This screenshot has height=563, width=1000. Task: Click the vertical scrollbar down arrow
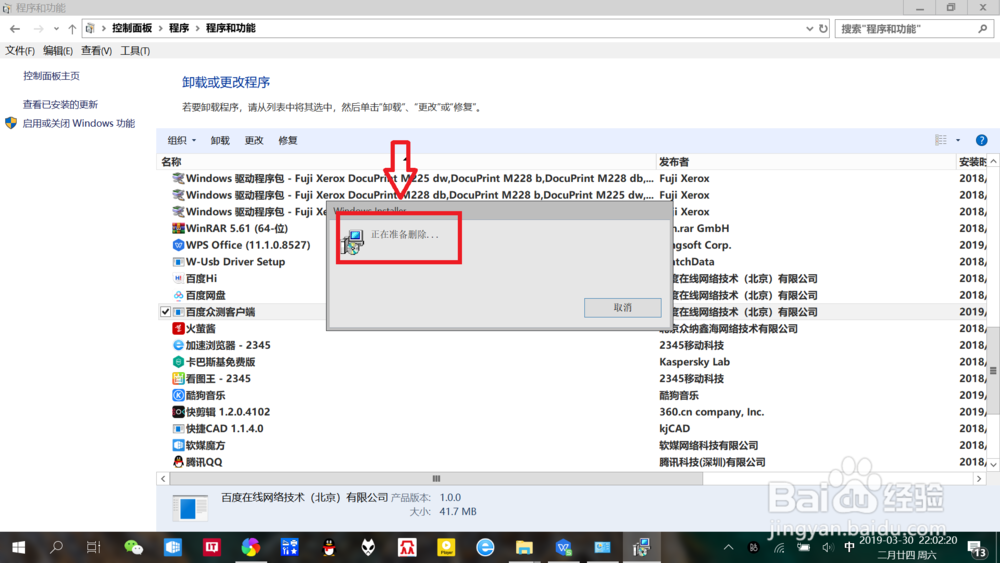tap(993, 464)
